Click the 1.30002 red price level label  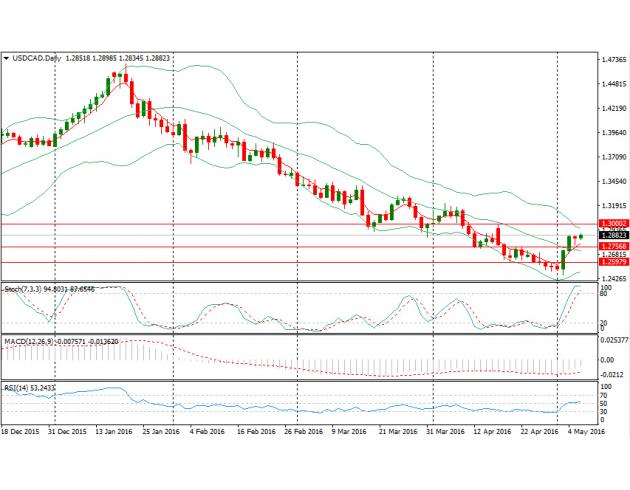click(x=609, y=224)
